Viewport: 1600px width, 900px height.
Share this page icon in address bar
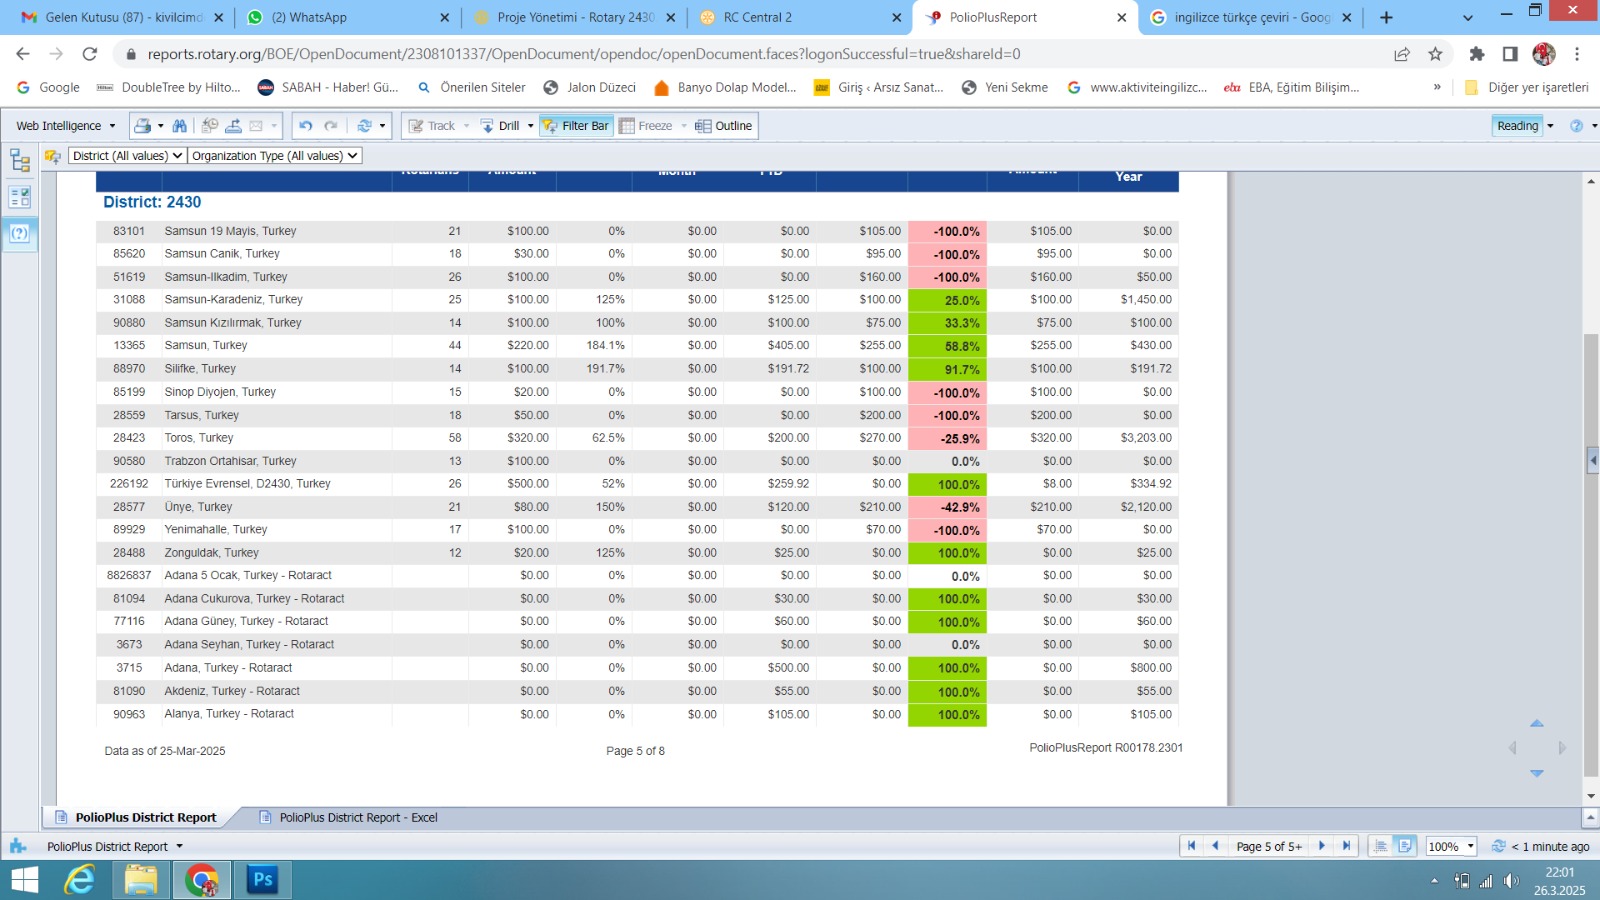pos(1402,54)
